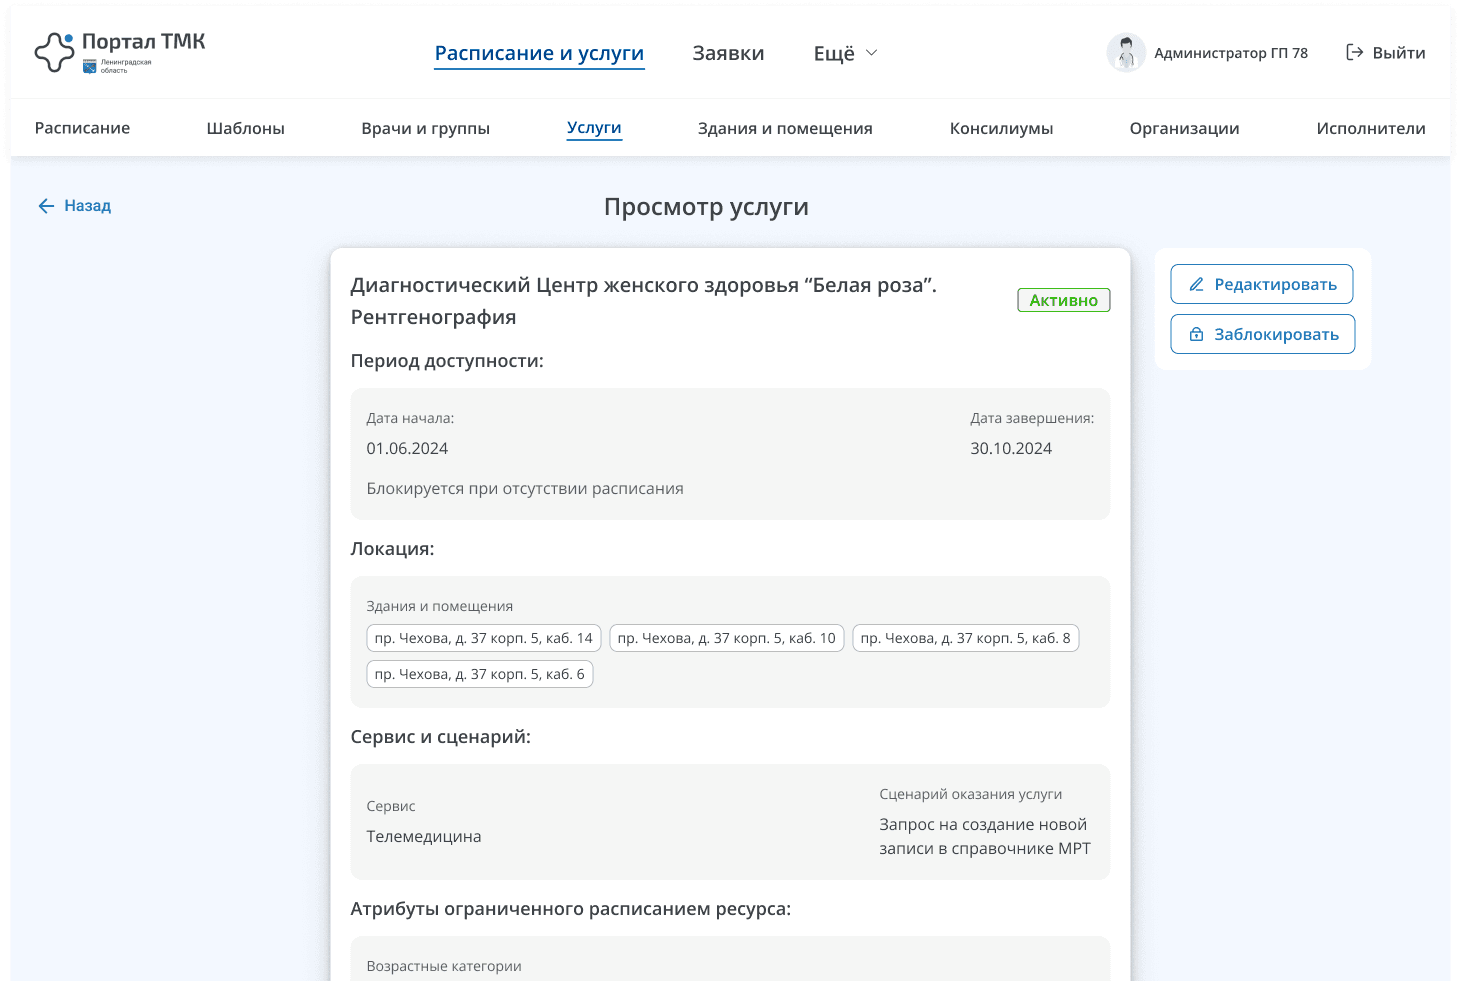Switch to the Расписание tab
The width and height of the screenshot is (1461, 981).
point(82,128)
